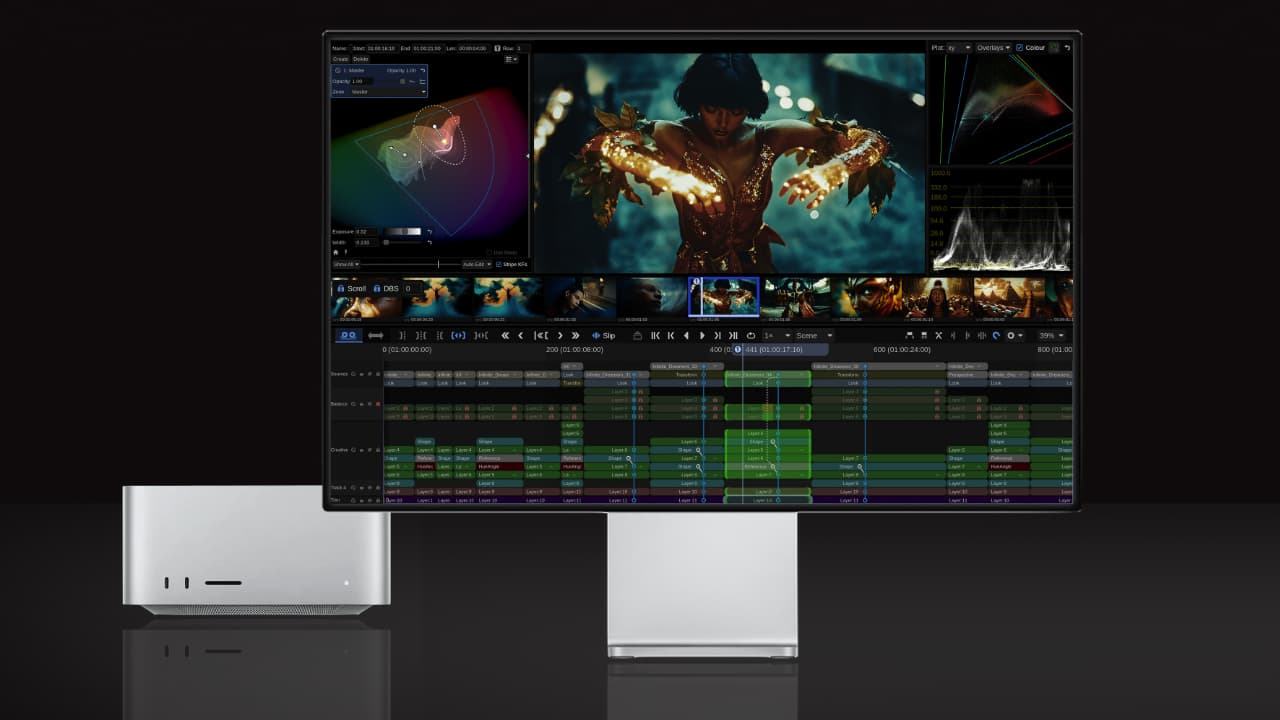Toggle the Colour overlay checkbox

tap(1019, 47)
